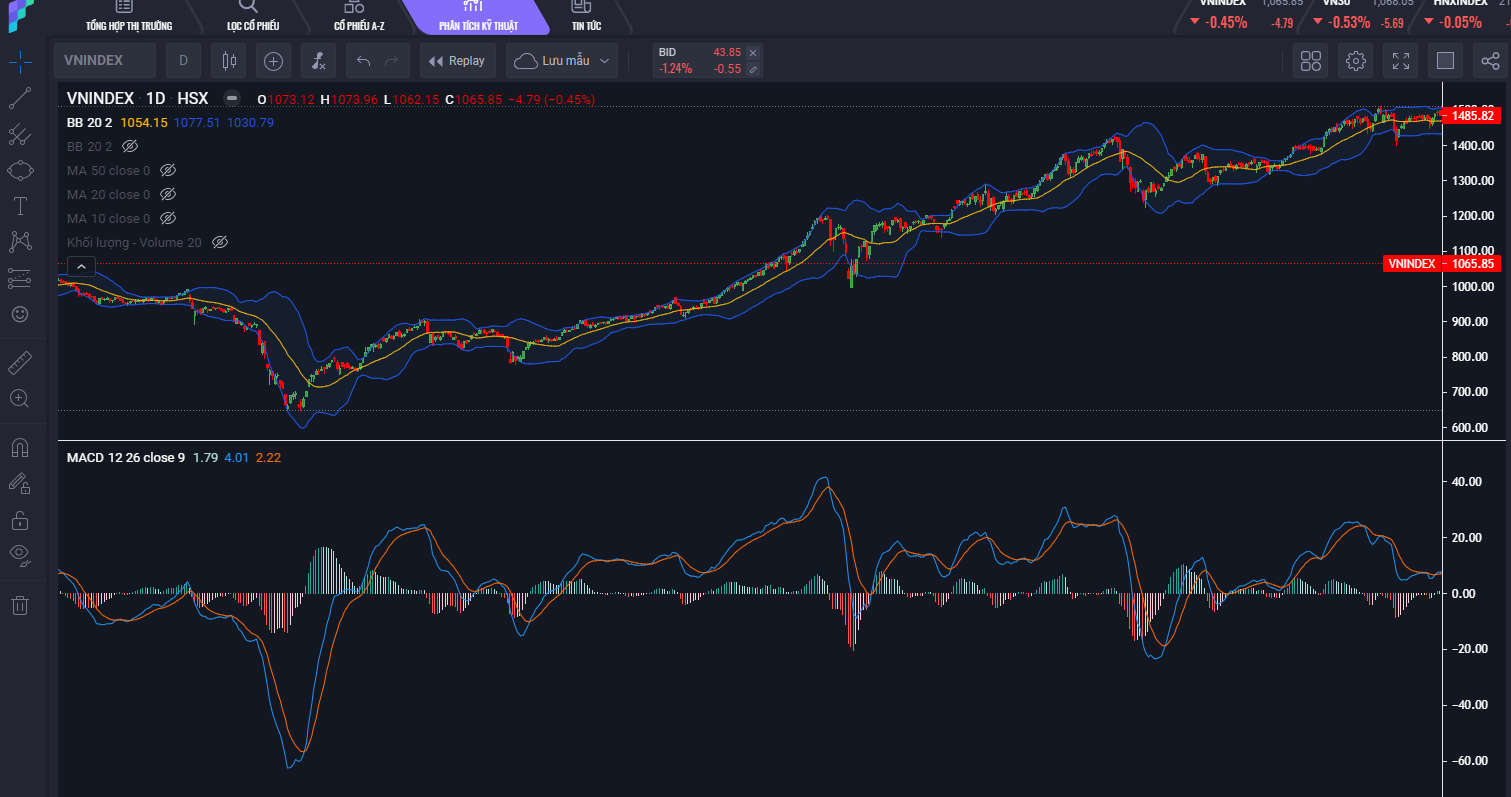Go to the Tin tức tab
1511x797 pixels.
click(585, 17)
